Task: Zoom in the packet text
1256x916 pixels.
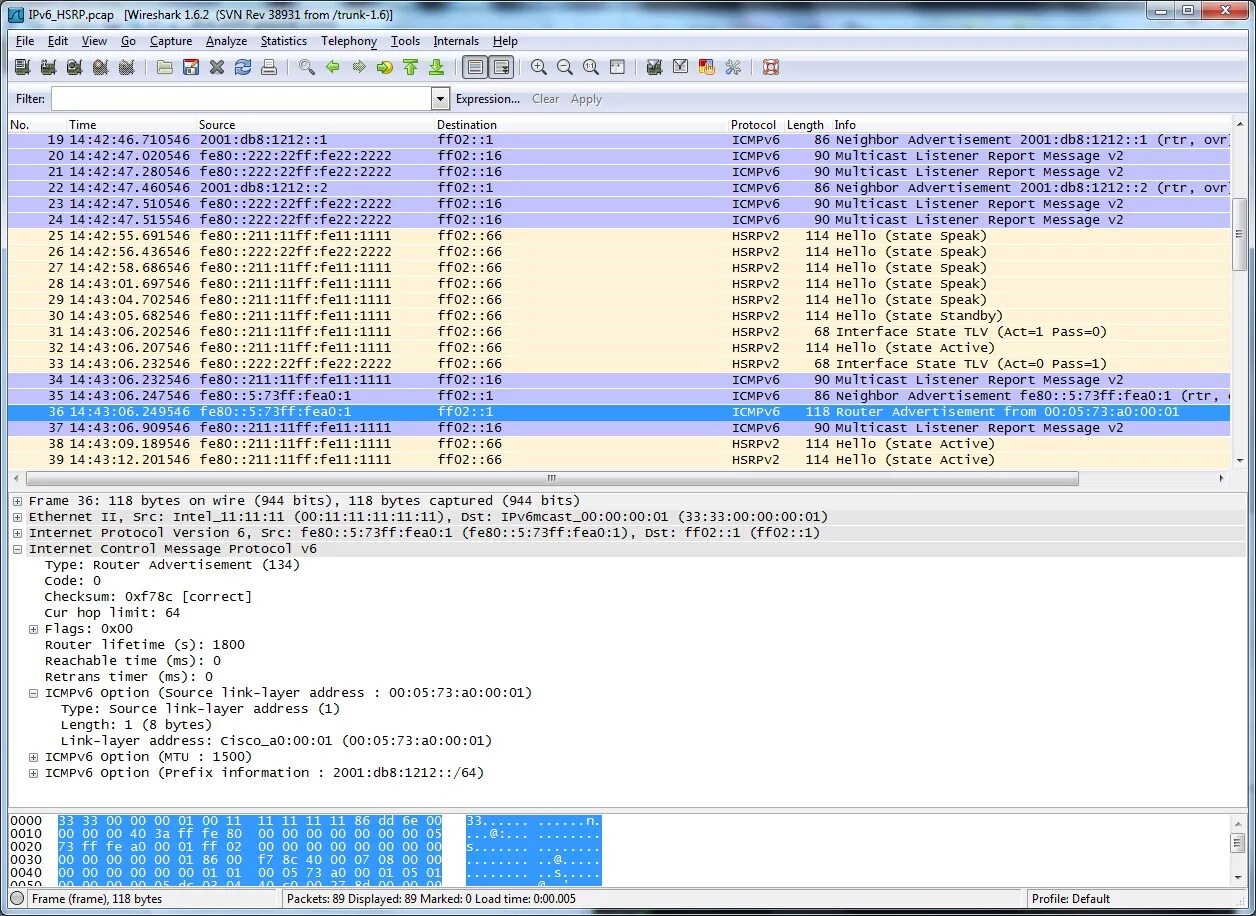Action: pos(539,67)
